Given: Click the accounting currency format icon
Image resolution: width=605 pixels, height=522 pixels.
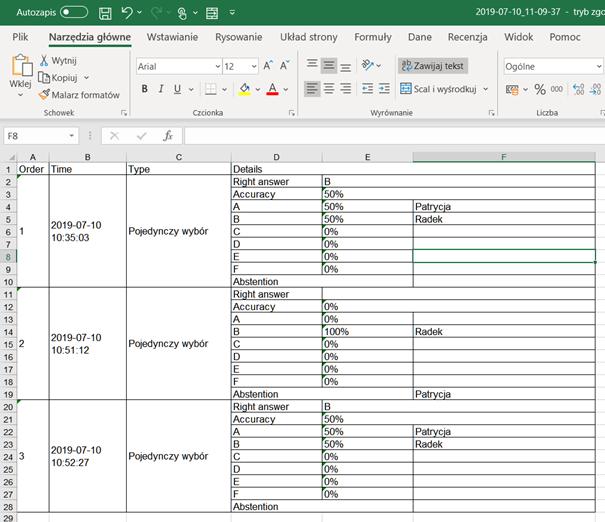Looking at the screenshot, I should pos(512,90).
